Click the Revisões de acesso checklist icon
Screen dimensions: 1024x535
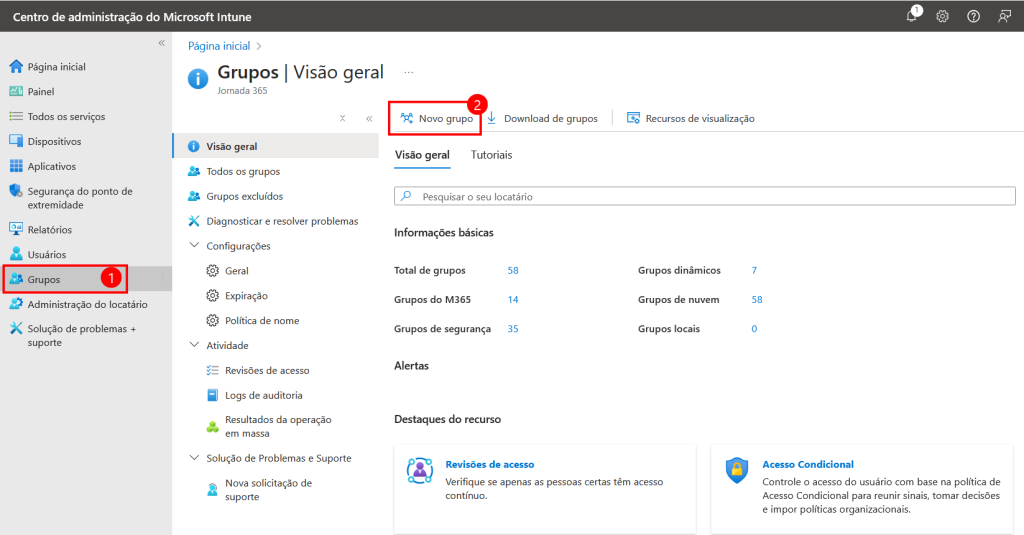click(x=212, y=370)
